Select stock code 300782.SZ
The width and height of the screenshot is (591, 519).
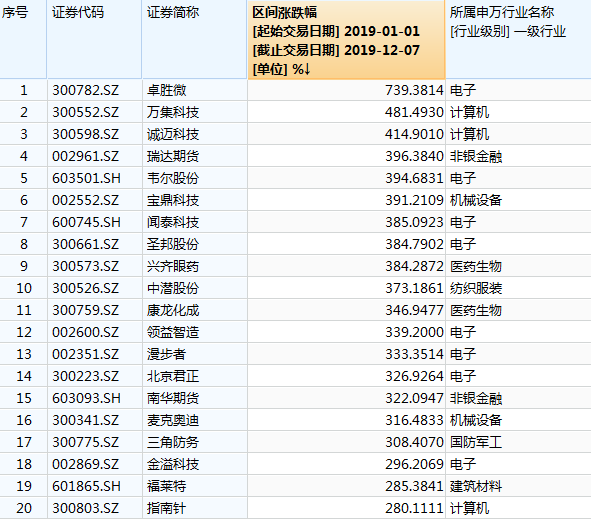[85, 90]
